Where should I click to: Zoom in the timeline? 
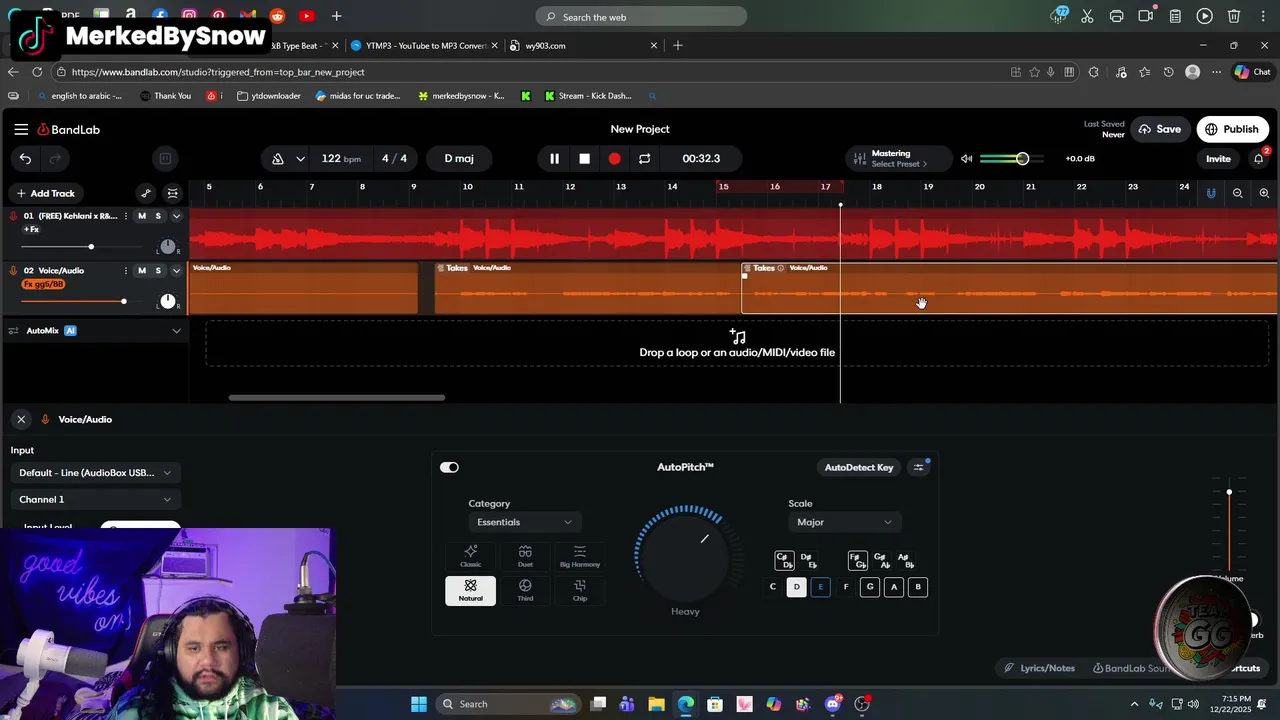coord(1264,193)
